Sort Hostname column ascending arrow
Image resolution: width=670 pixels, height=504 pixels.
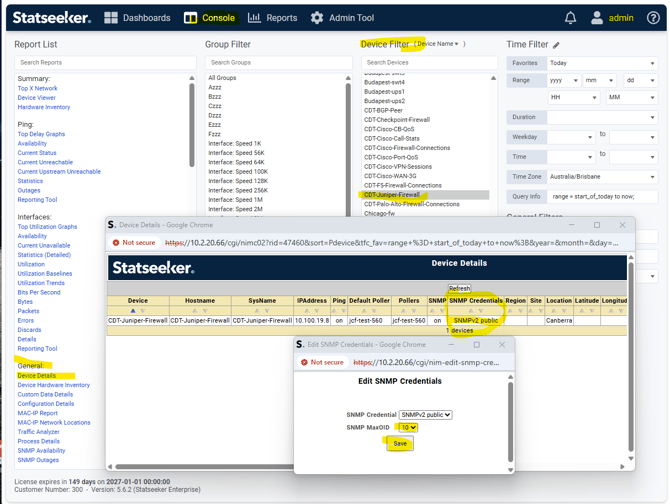[195, 311]
